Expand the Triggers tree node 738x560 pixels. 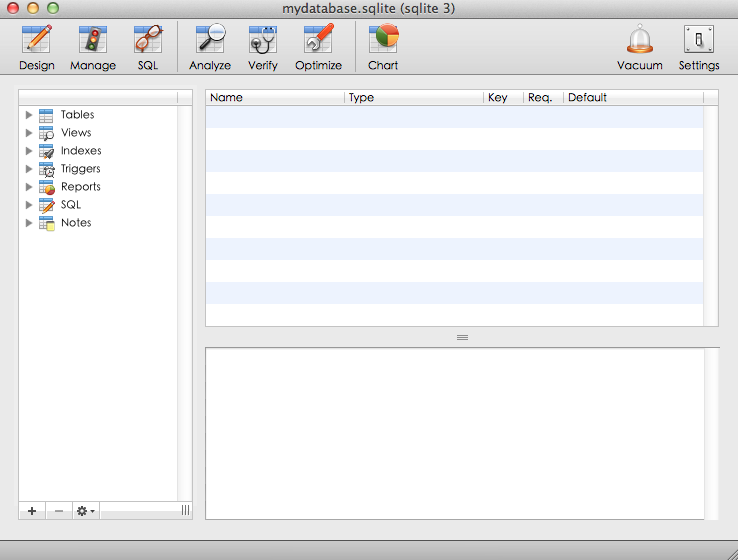tap(29, 168)
